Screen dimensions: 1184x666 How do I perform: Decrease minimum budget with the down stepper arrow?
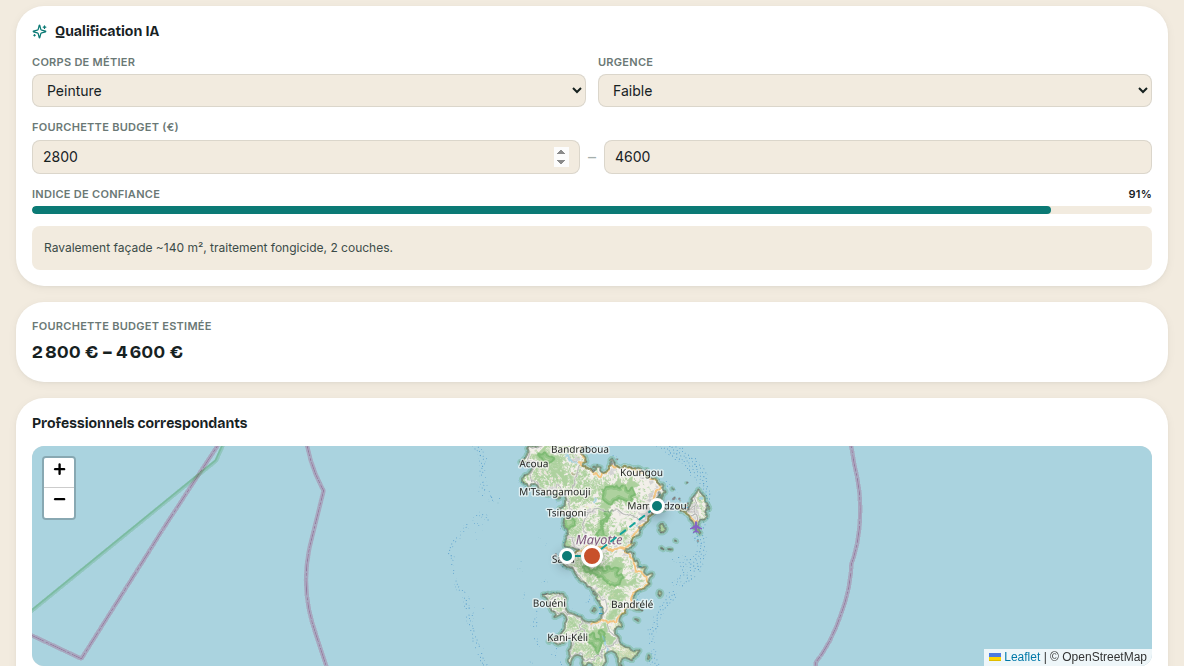[560, 162]
